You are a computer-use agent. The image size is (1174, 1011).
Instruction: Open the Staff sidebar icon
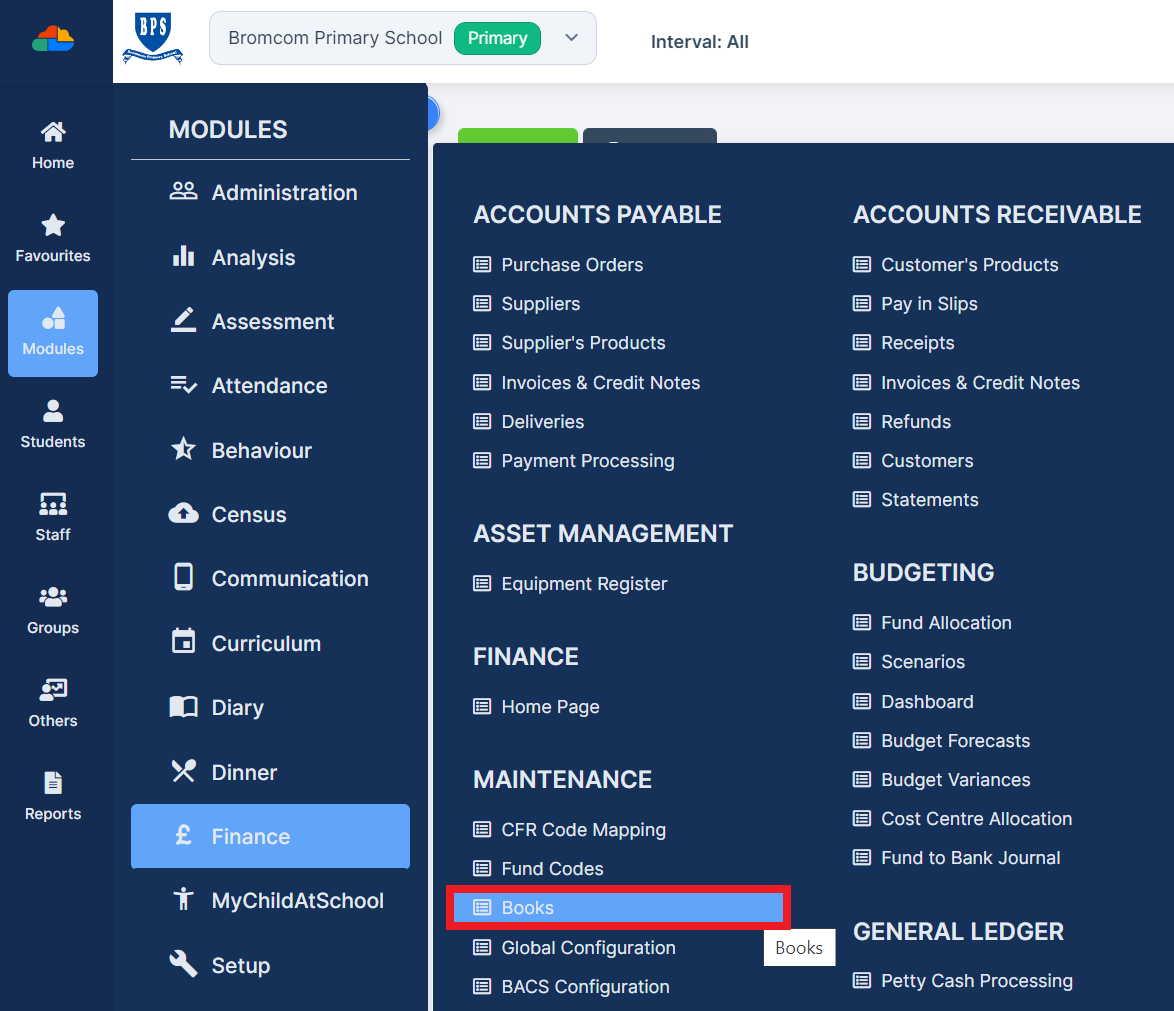pyautogui.click(x=52, y=504)
